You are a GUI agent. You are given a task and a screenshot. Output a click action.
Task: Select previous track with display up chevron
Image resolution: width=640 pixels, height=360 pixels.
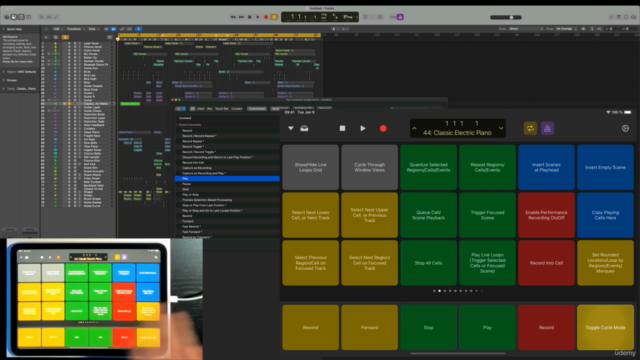click(414, 128)
